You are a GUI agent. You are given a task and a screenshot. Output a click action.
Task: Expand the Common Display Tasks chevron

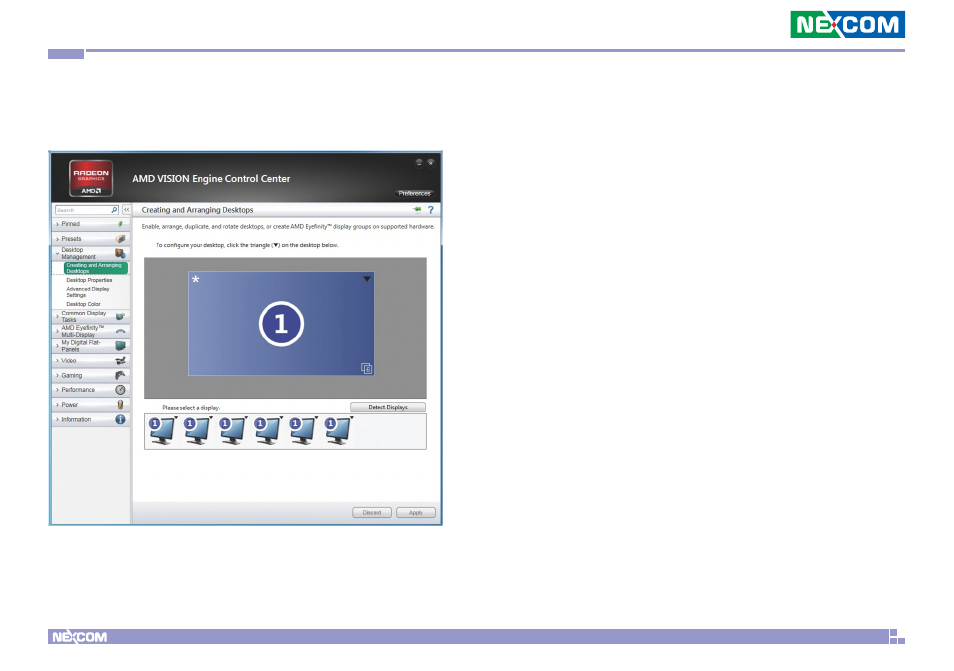click(x=57, y=316)
